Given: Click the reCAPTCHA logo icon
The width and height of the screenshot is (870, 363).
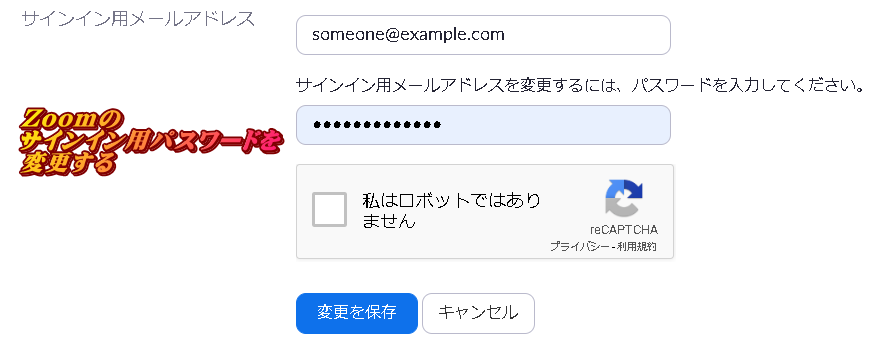Looking at the screenshot, I should pos(624,198).
